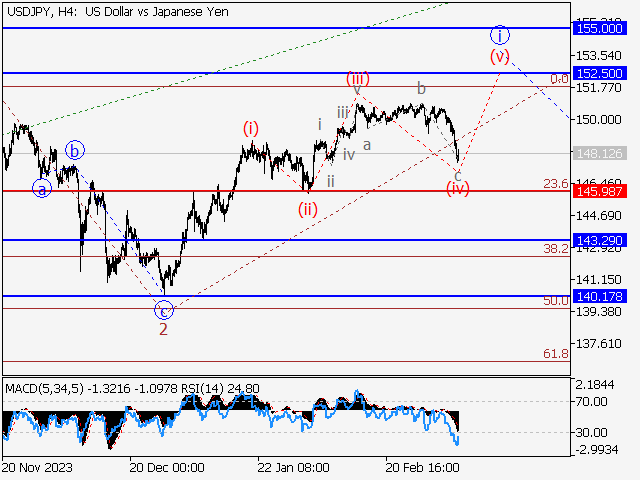The height and width of the screenshot is (480, 640).
Task: Click the Fibonacci 50.0 level label
Action: coord(556,300)
